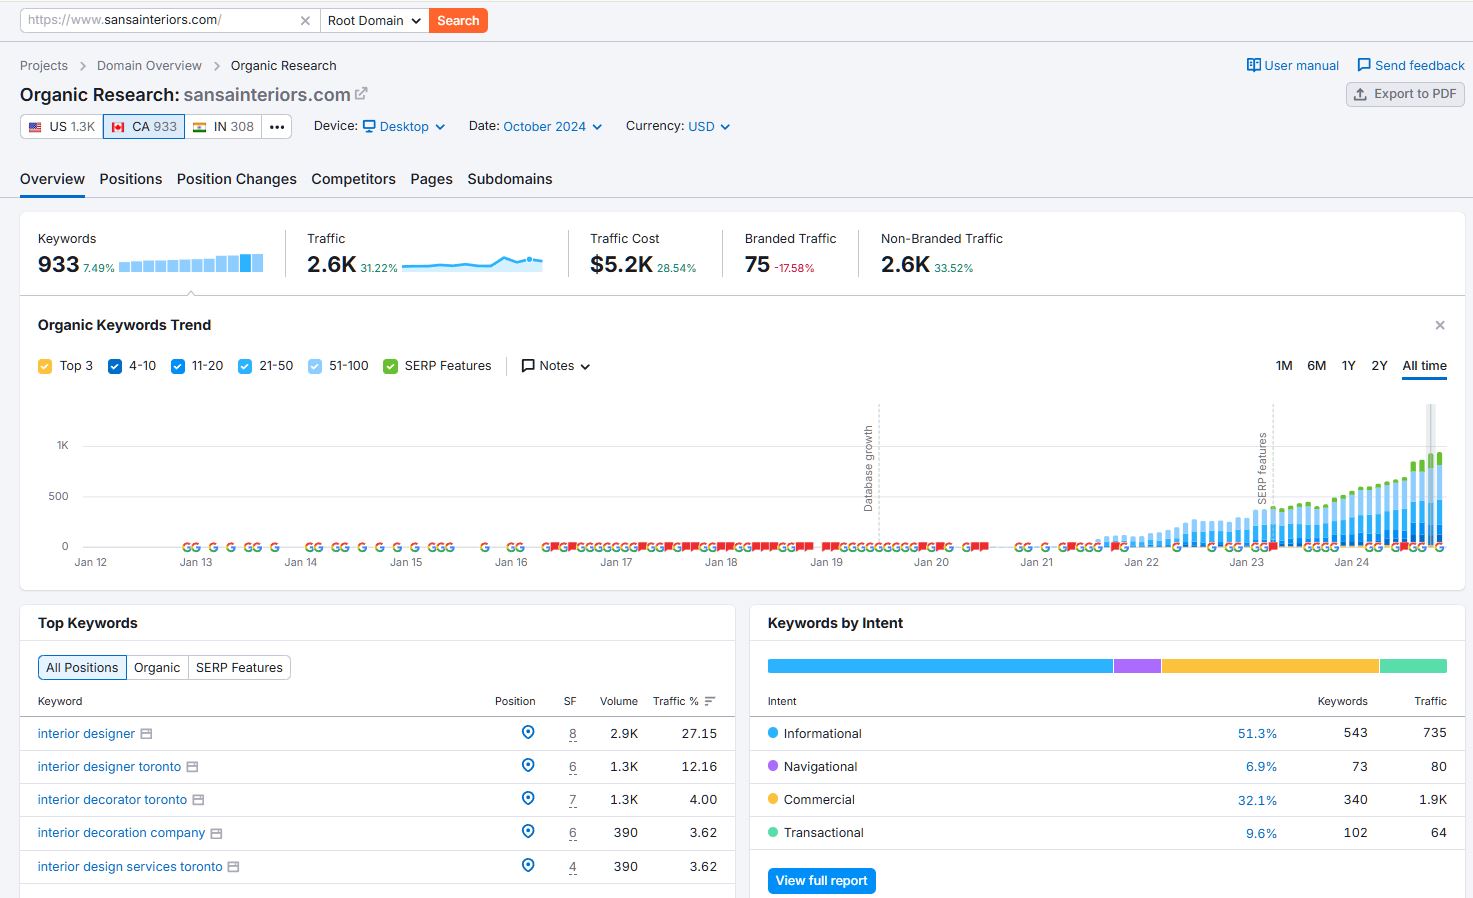This screenshot has height=898, width=1473.
Task: Select the Organic filter in Top Keywords
Action: [x=157, y=667]
